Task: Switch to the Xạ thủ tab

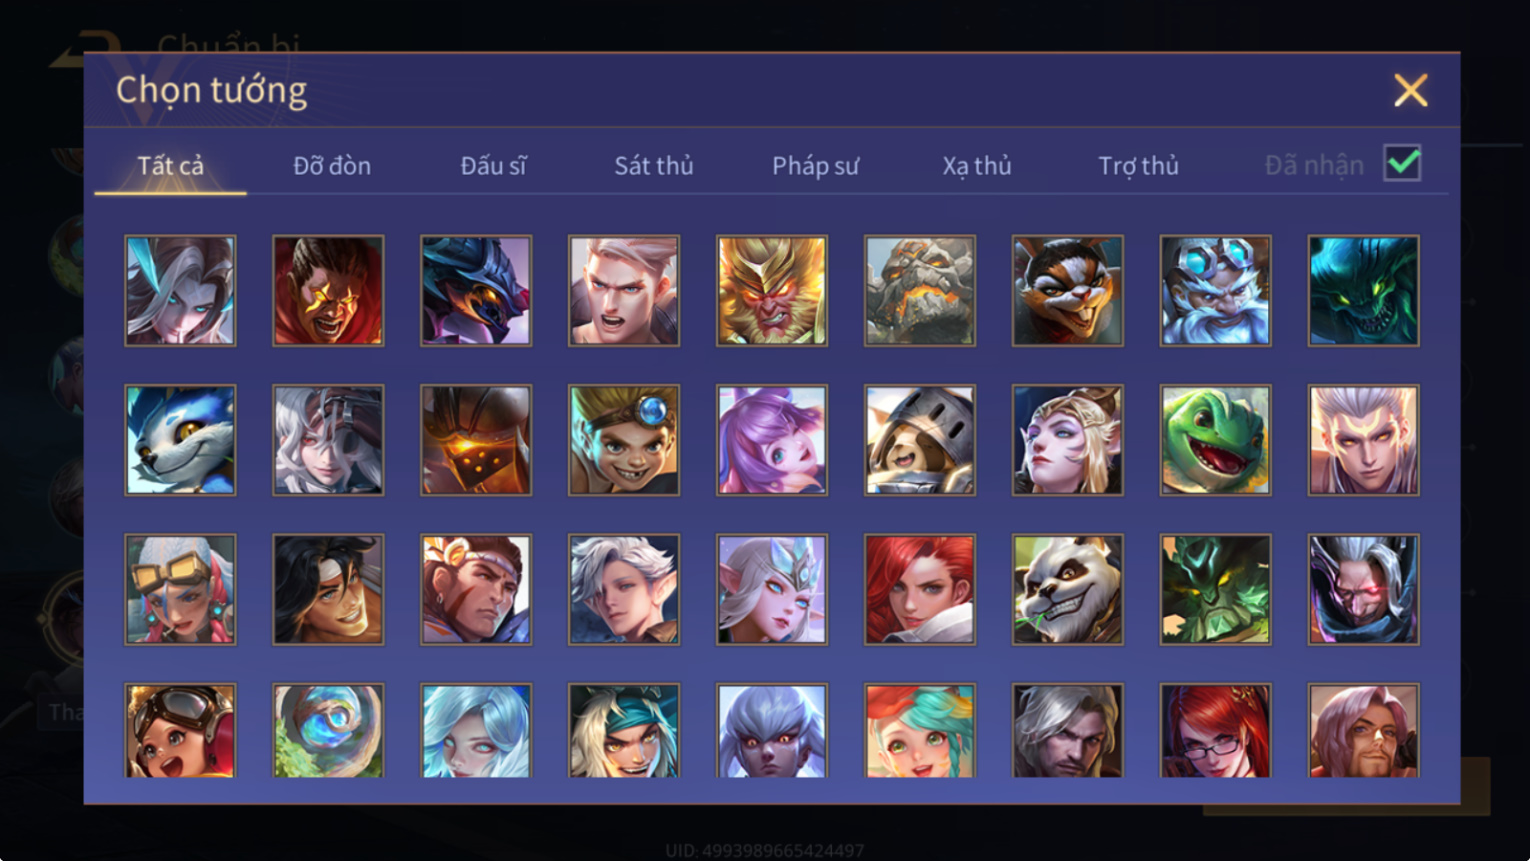Action: click(977, 166)
